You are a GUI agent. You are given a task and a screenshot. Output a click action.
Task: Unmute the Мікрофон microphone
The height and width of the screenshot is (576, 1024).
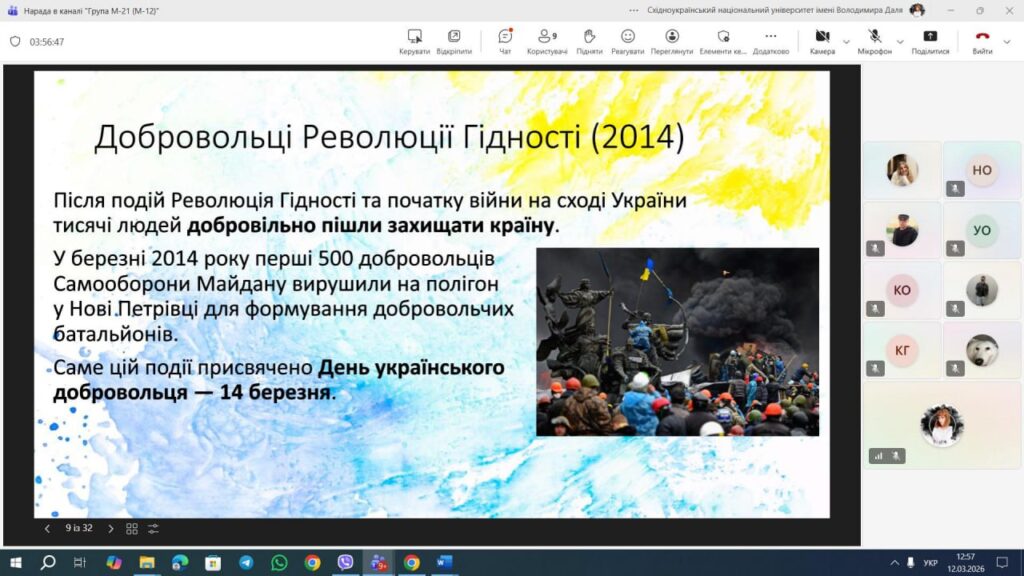(874, 41)
